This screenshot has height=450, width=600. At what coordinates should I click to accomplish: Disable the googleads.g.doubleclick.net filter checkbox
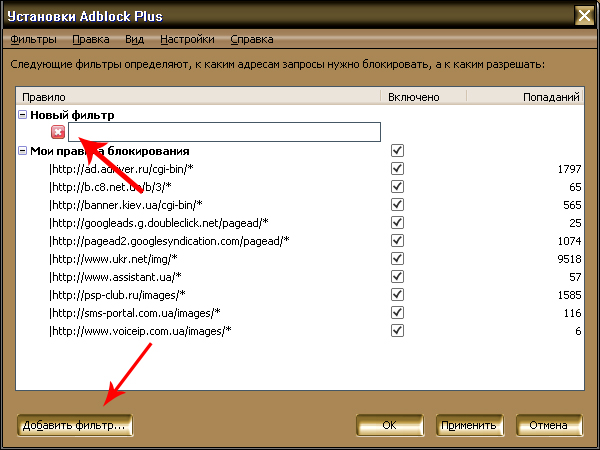click(397, 222)
